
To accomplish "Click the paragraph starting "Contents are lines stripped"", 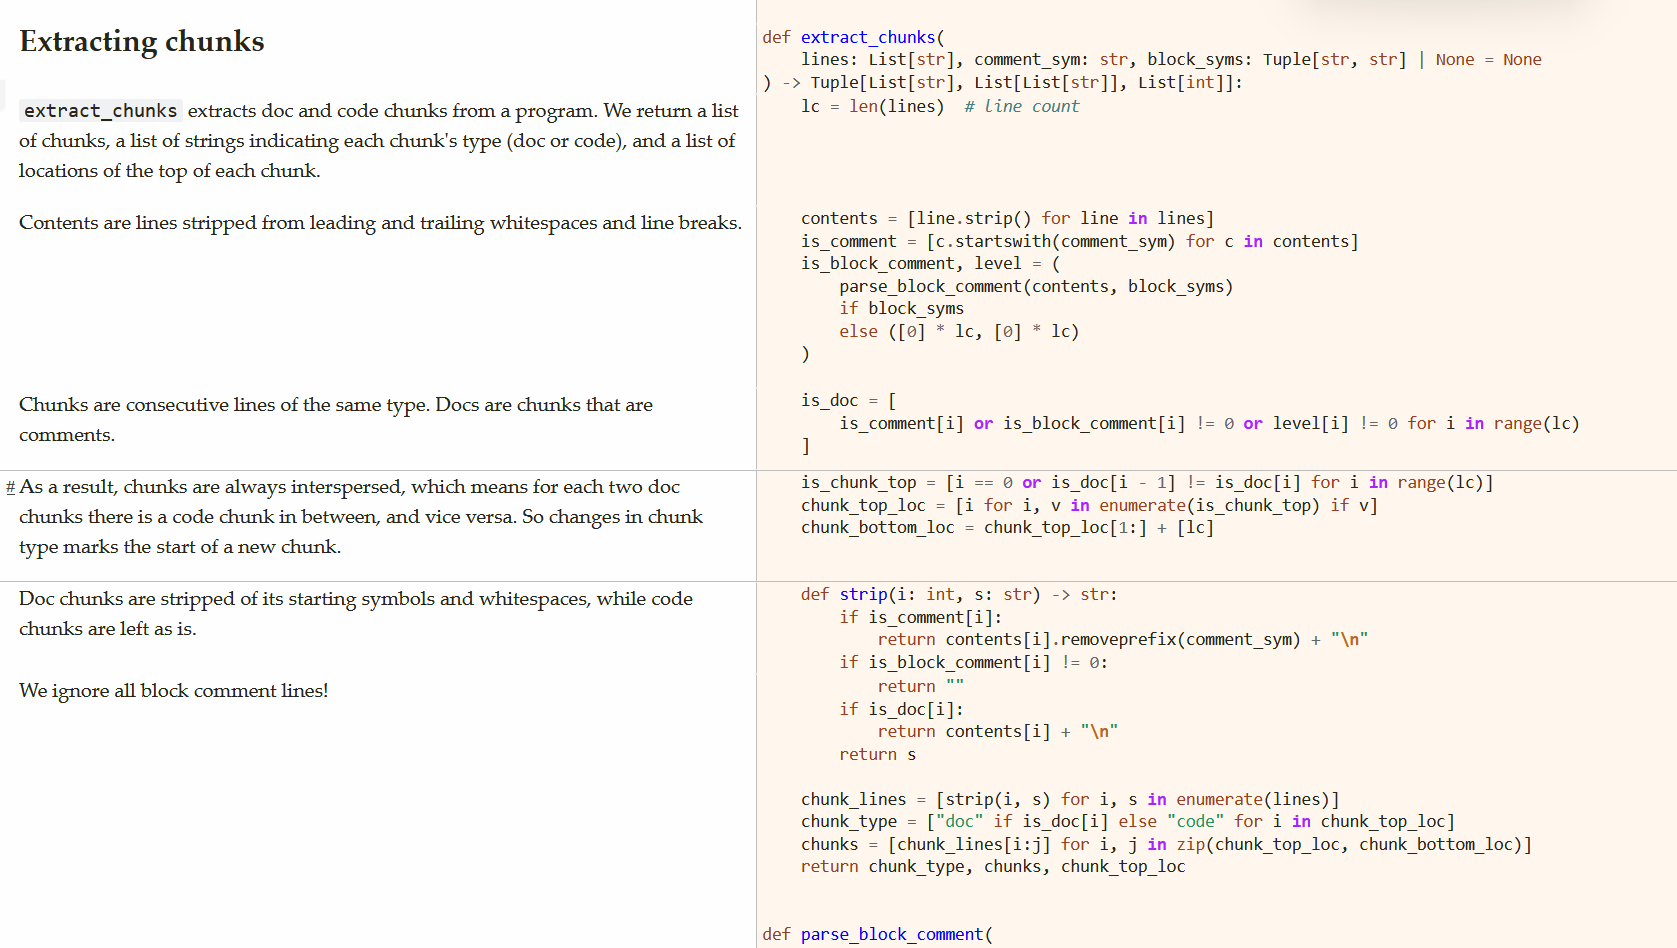I will [380, 223].
